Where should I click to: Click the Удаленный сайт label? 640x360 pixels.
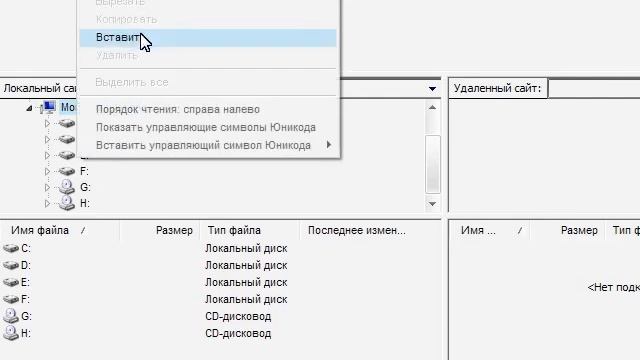point(497,88)
